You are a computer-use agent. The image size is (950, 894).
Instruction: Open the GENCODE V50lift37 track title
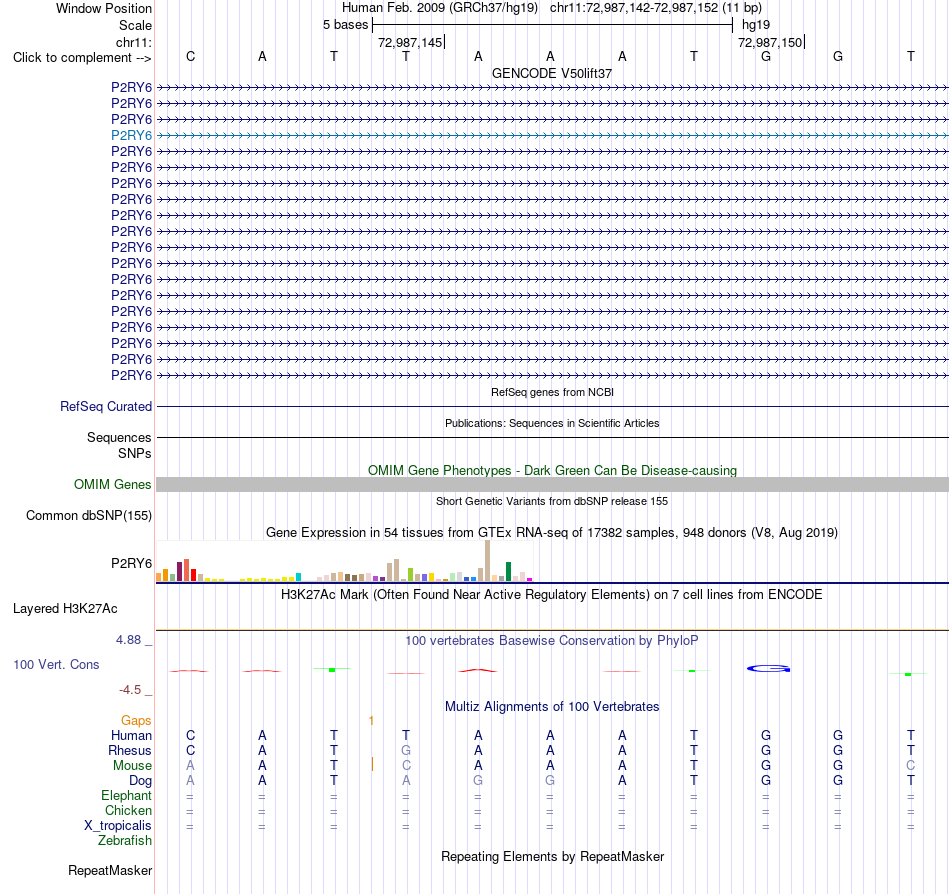(x=551, y=73)
